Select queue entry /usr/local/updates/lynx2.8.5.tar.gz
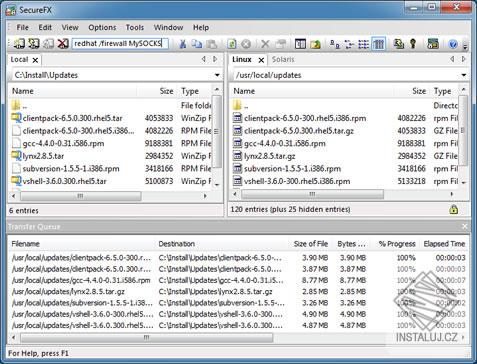This screenshot has width=477, height=364. pyautogui.click(x=68, y=291)
